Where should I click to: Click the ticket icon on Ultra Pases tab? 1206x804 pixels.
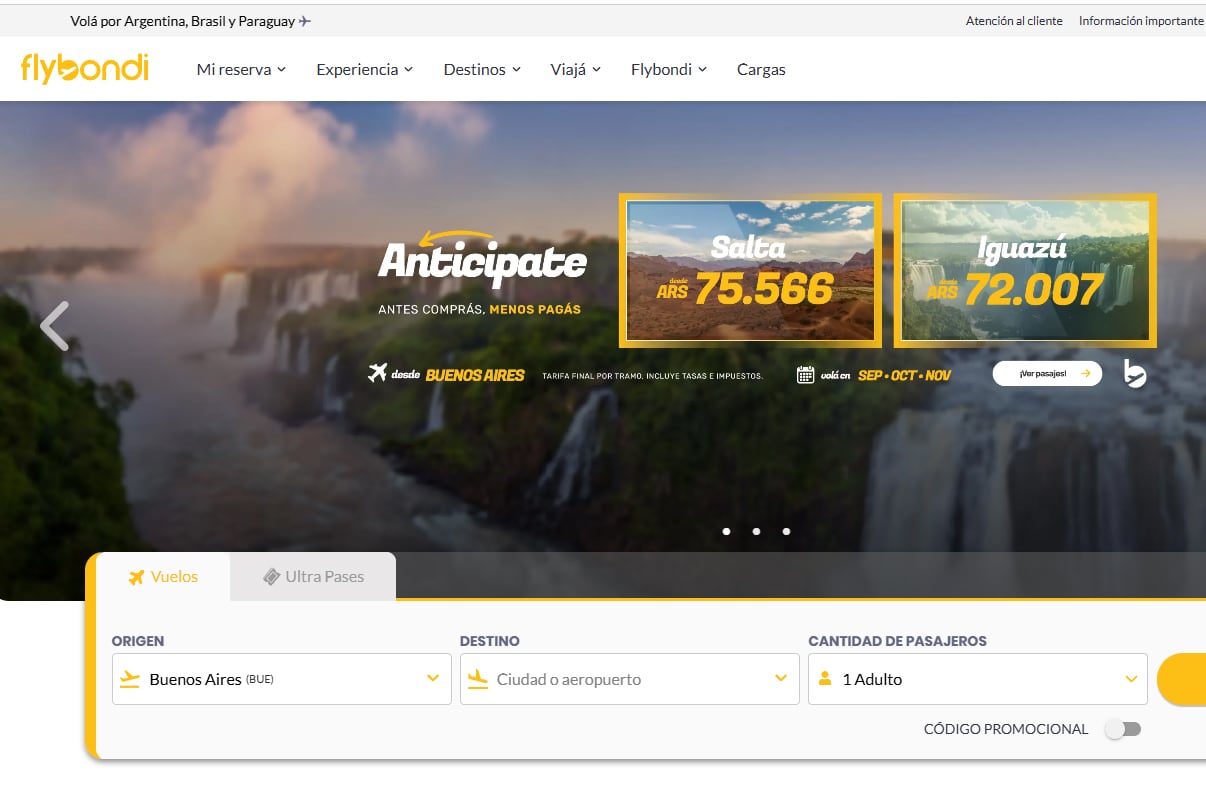click(x=271, y=577)
